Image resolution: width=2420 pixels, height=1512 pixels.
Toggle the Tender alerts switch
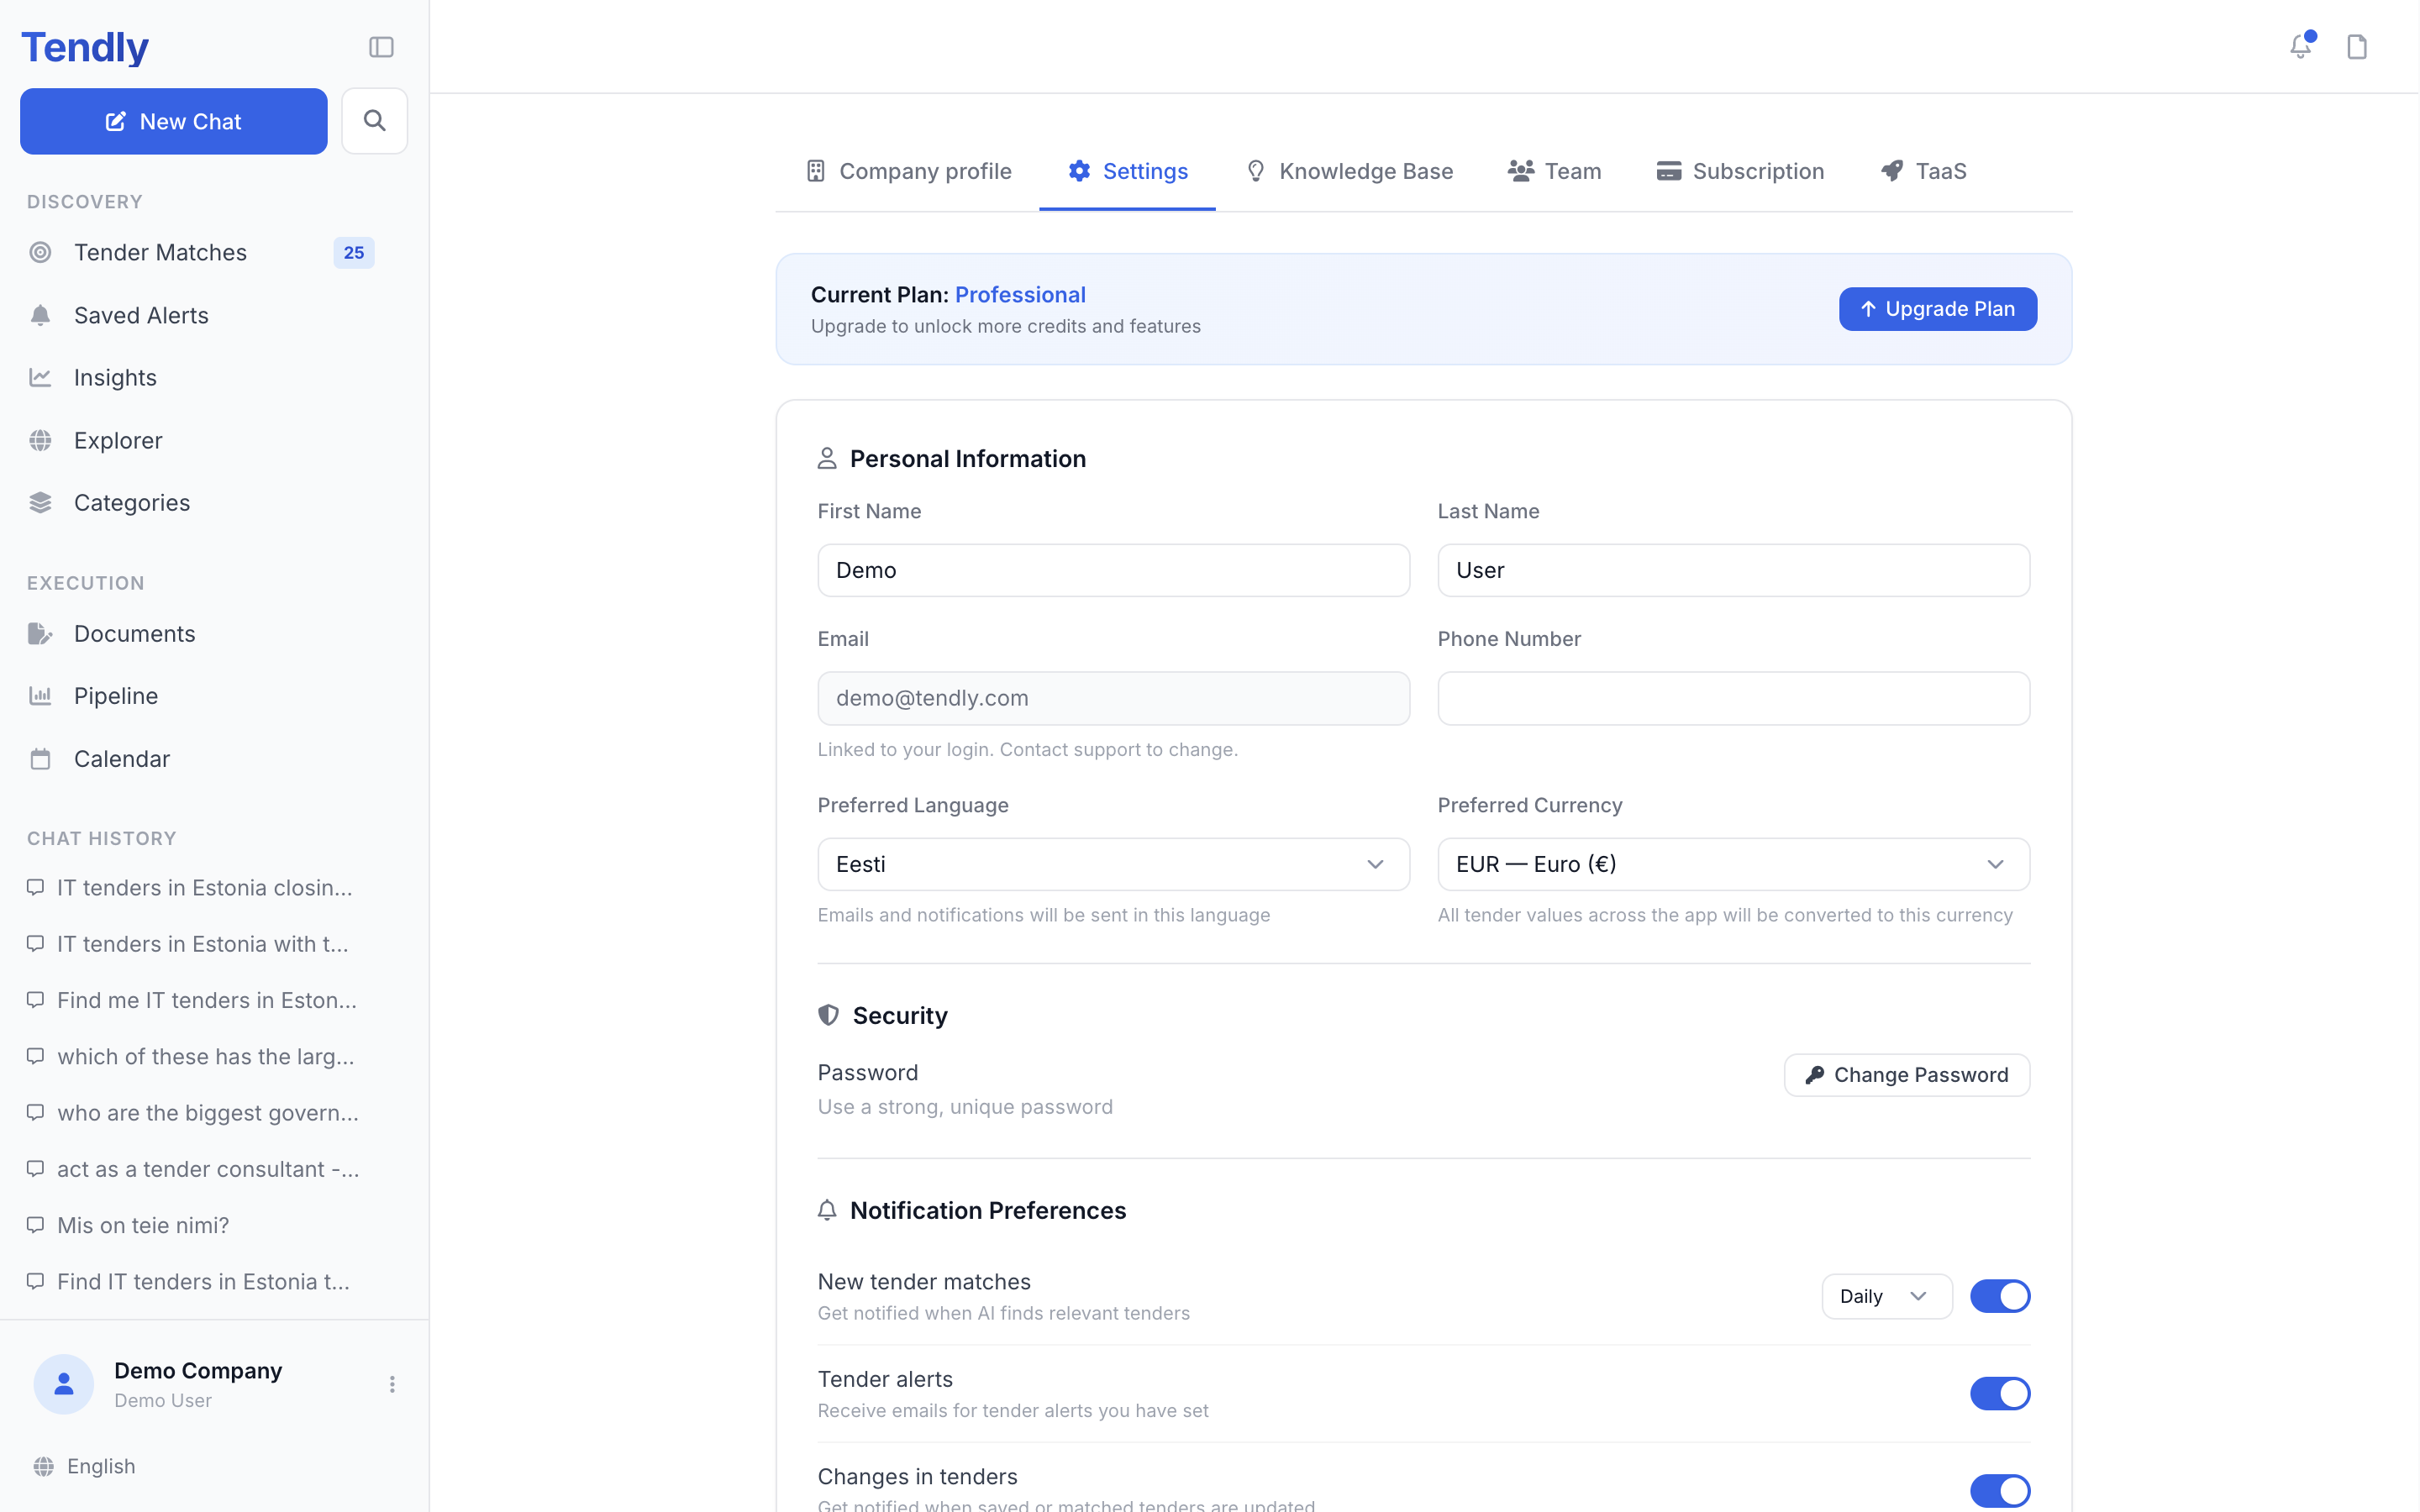(x=2000, y=1394)
